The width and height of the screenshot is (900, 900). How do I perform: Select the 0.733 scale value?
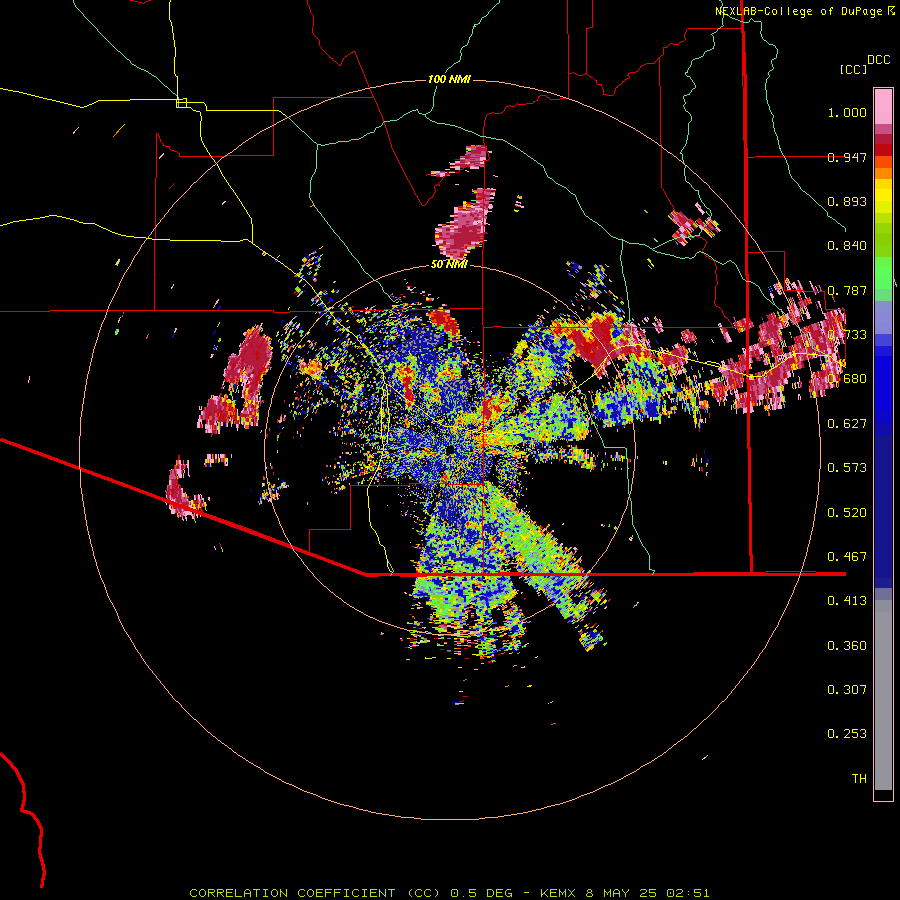tap(847, 335)
